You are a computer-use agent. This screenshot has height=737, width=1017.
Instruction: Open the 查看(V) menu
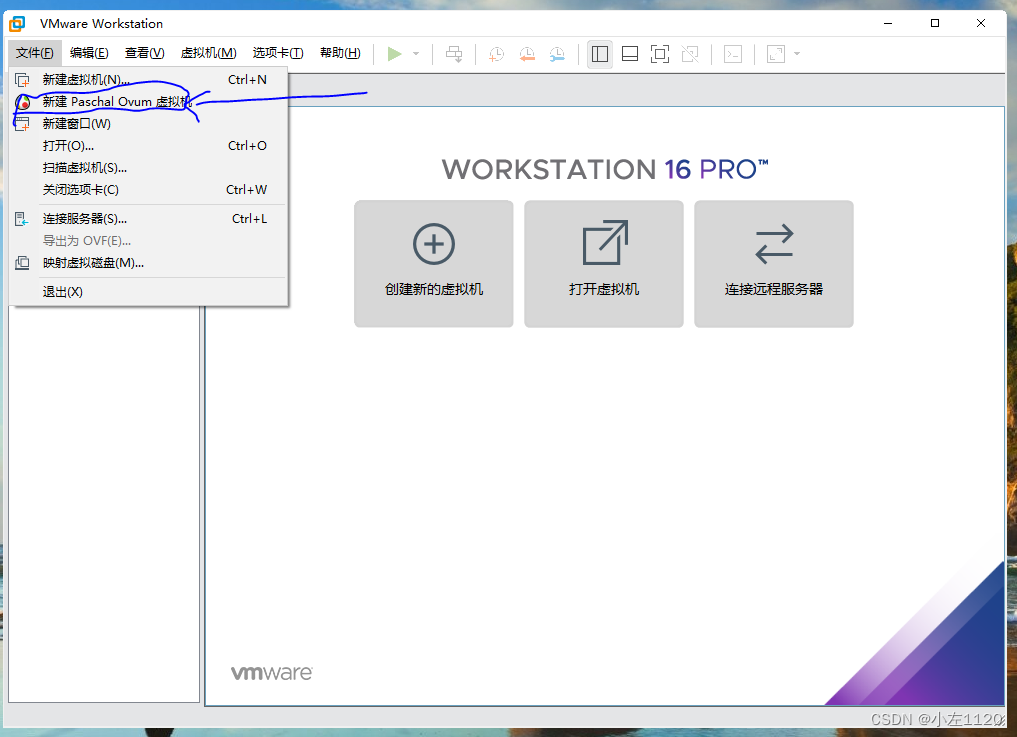coord(144,53)
